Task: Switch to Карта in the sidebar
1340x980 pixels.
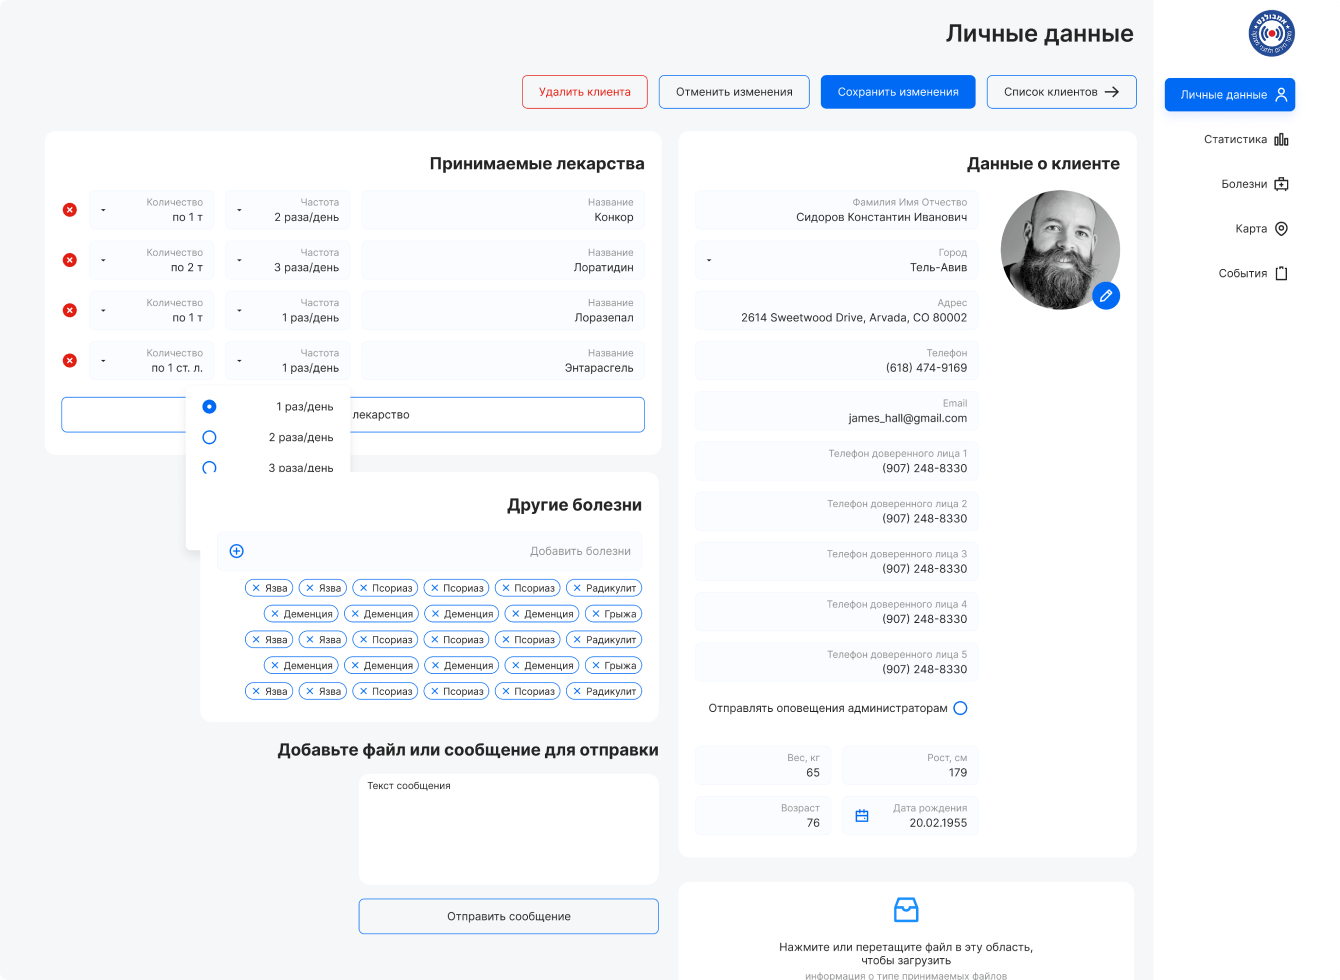Action: pos(1262,229)
